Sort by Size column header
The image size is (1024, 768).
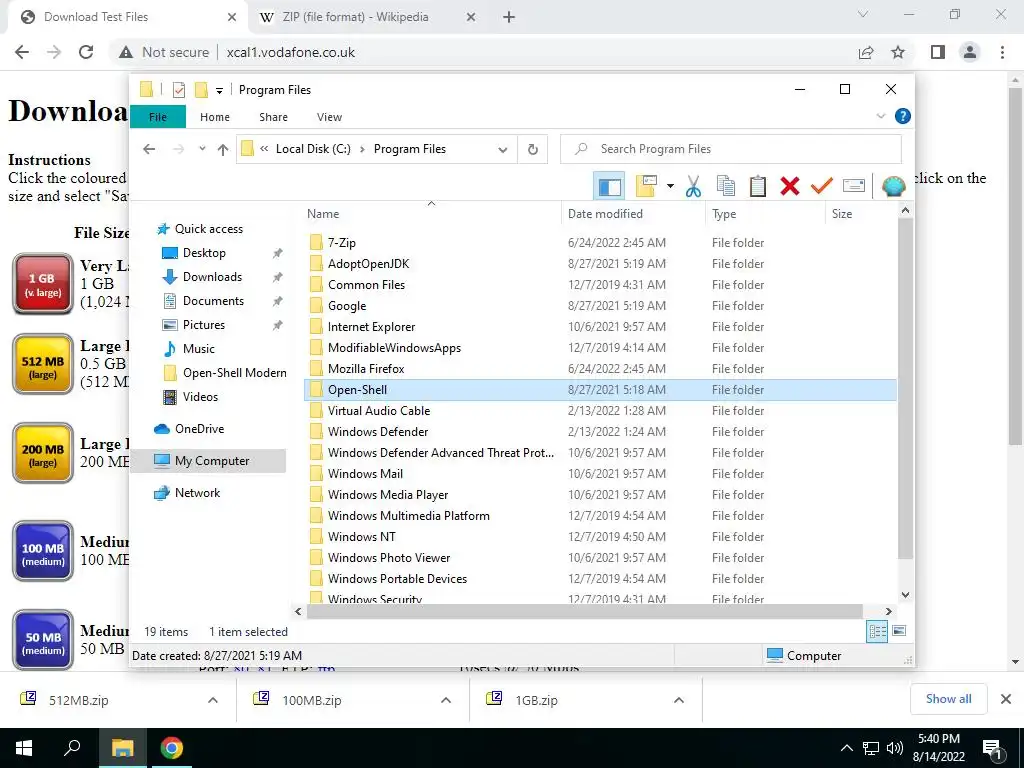(x=861, y=214)
